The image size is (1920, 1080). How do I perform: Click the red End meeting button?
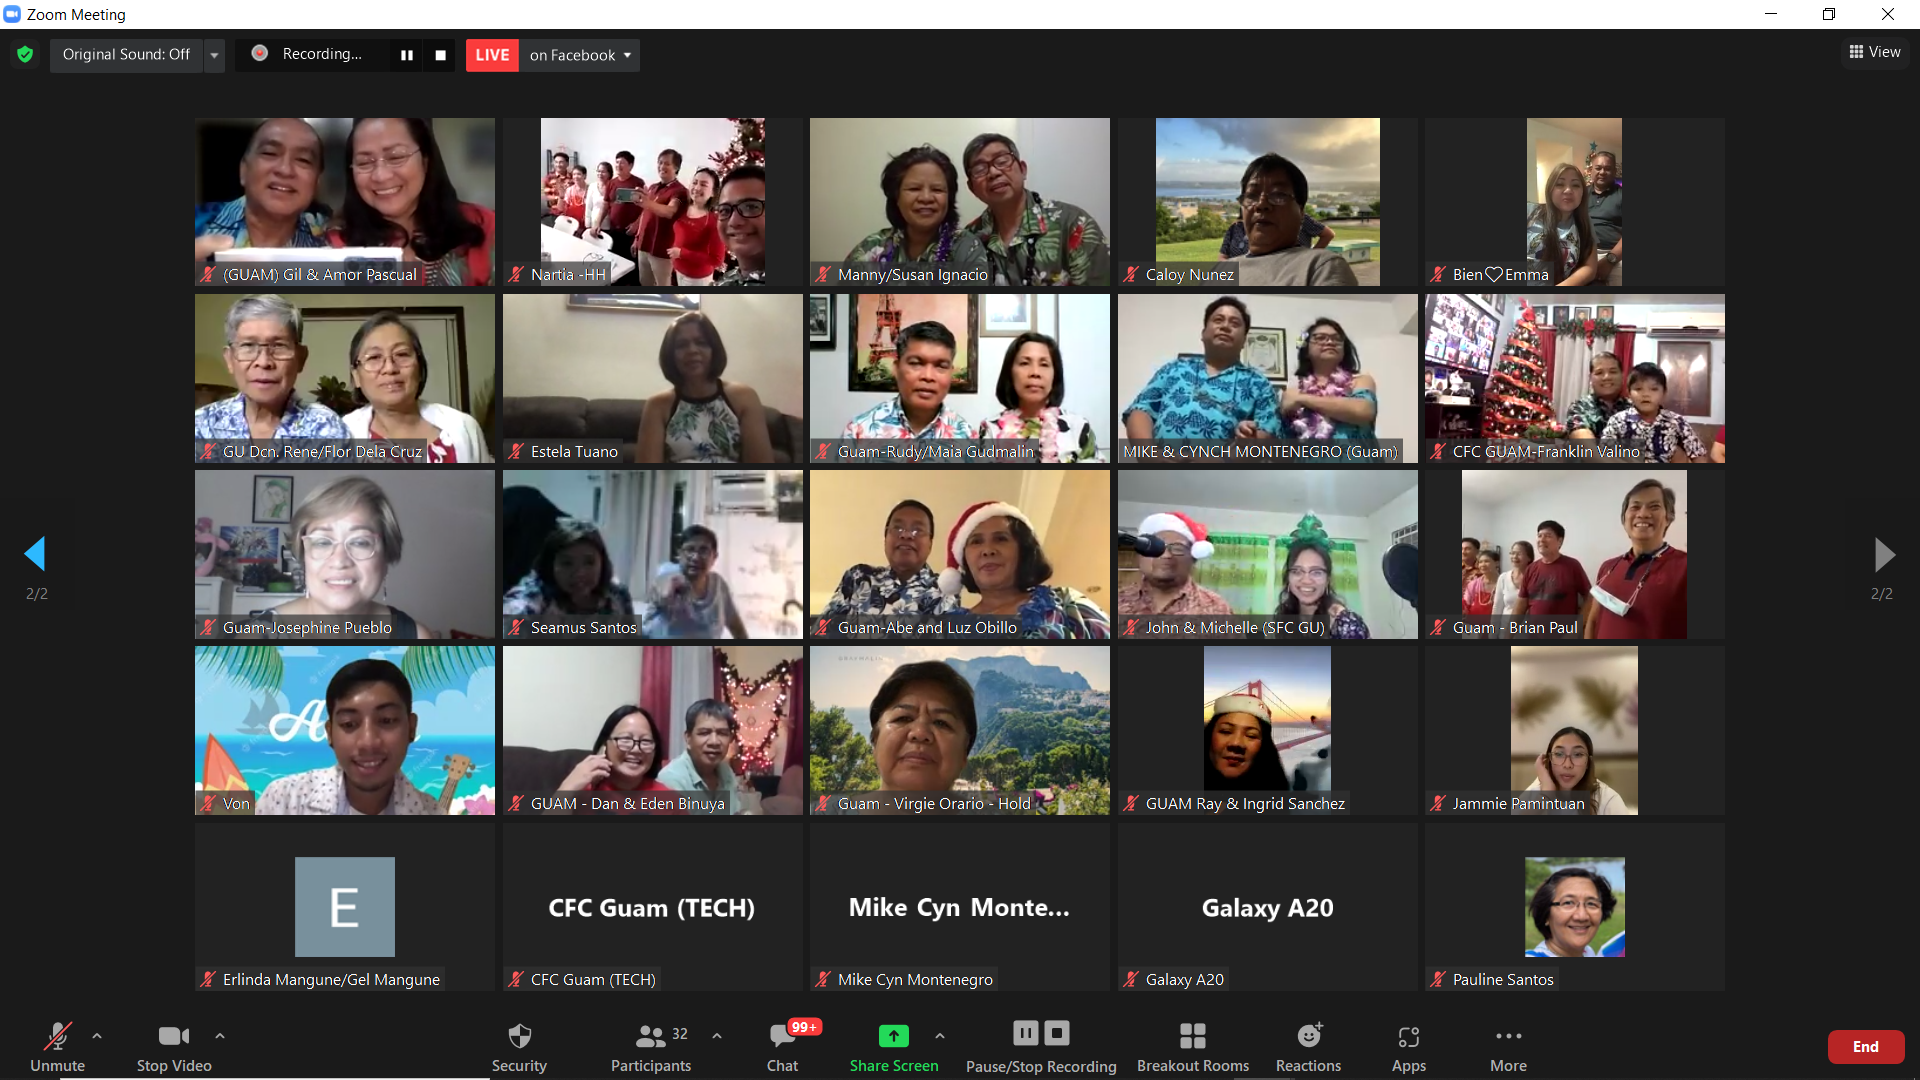coord(1865,1046)
